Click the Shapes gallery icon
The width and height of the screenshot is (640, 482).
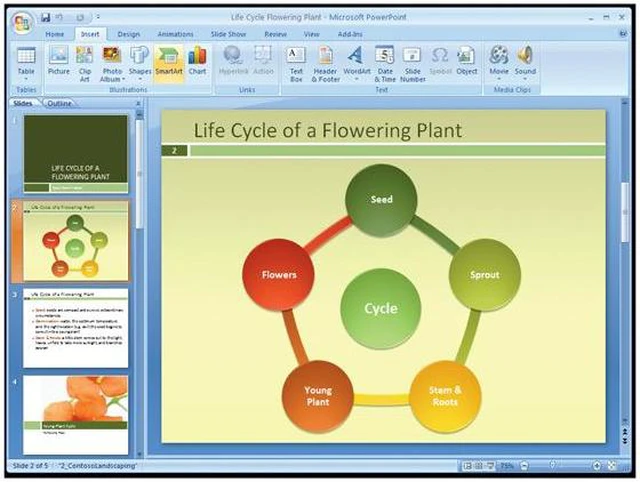point(140,55)
